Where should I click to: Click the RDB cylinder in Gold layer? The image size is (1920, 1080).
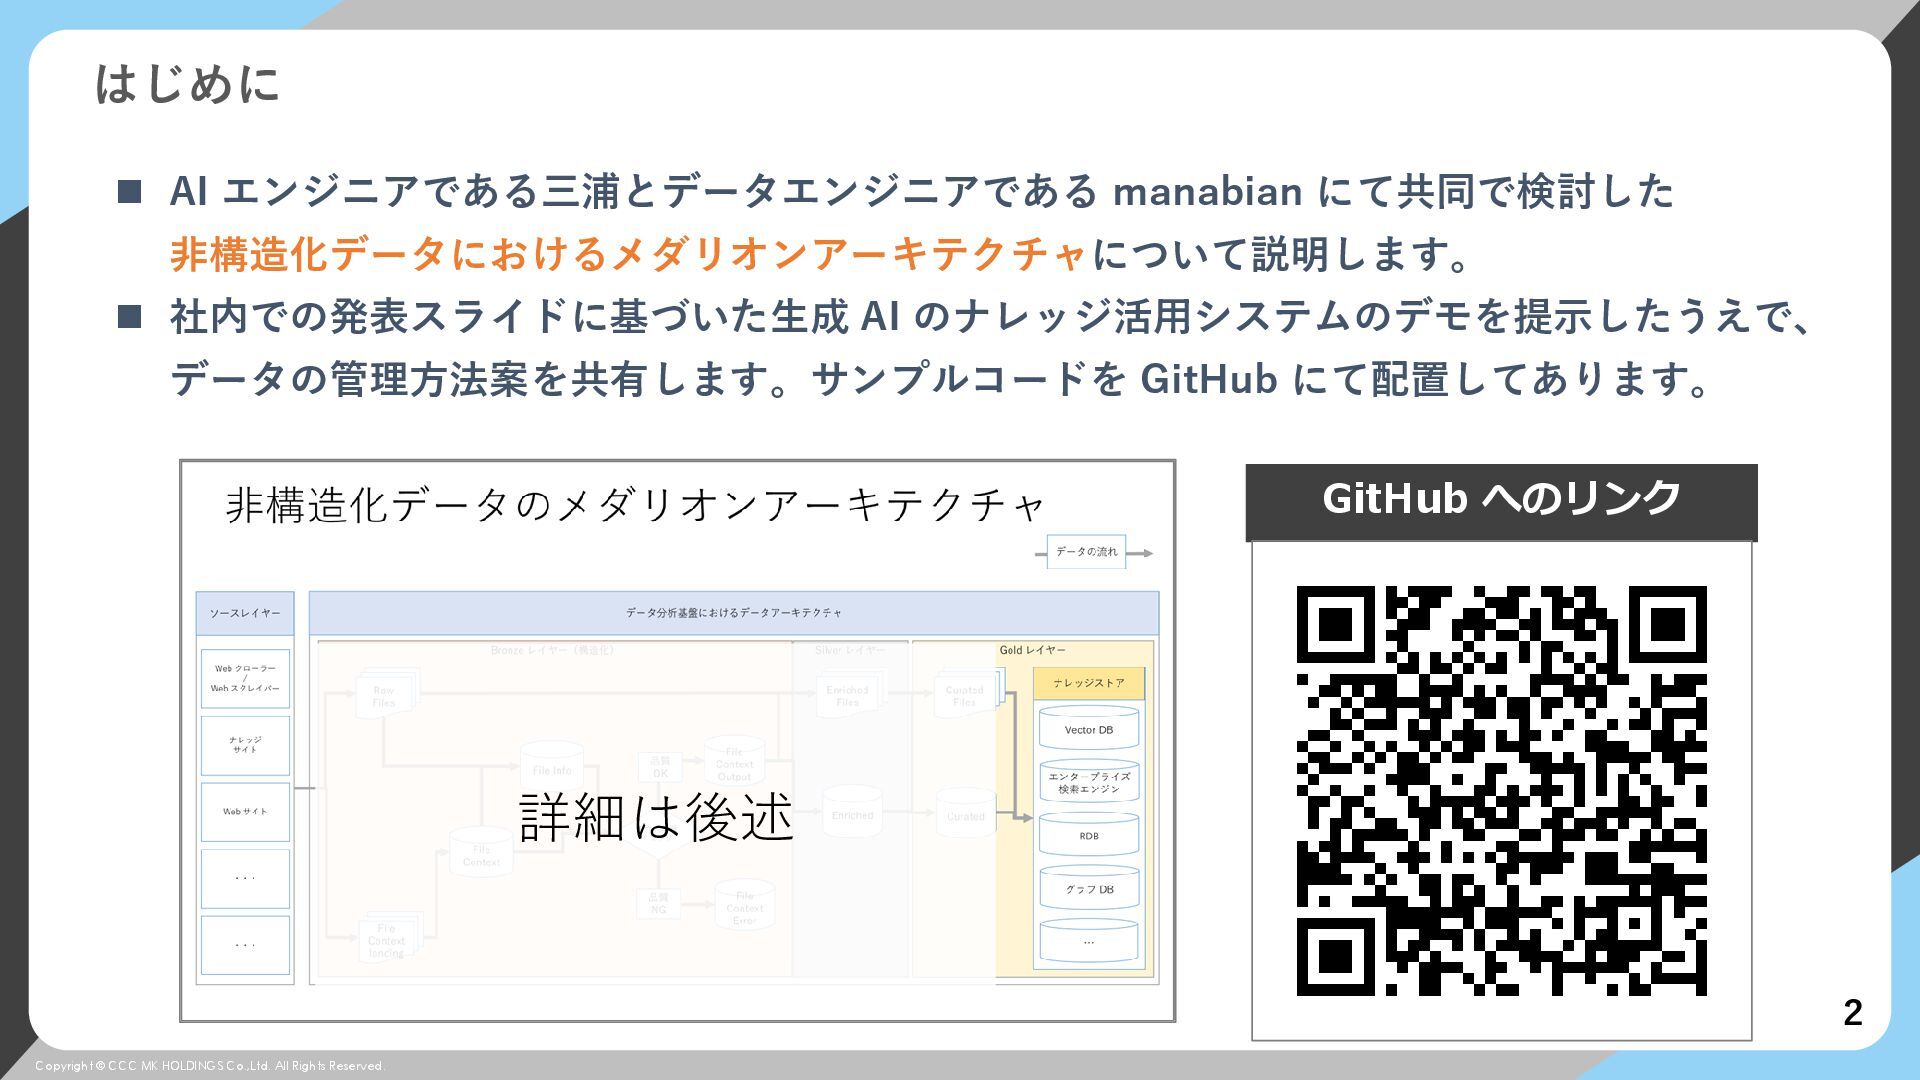click(x=1089, y=835)
